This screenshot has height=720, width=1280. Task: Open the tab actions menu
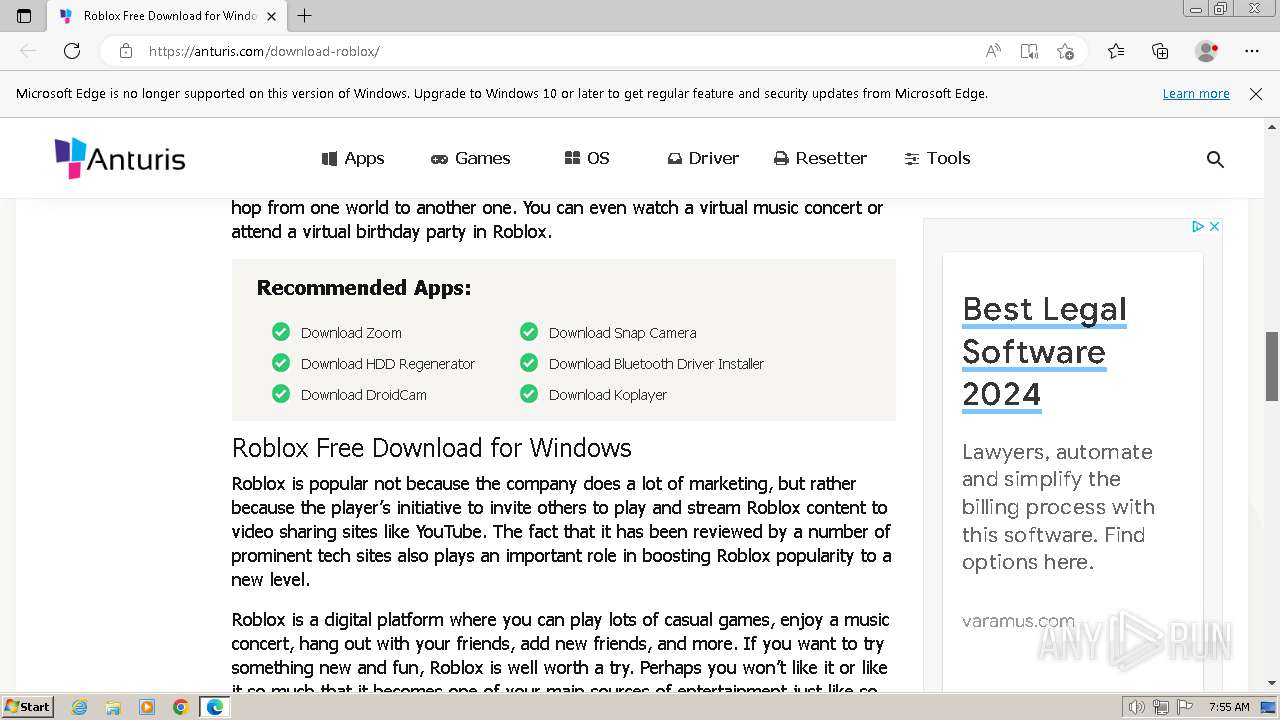pos(24,16)
